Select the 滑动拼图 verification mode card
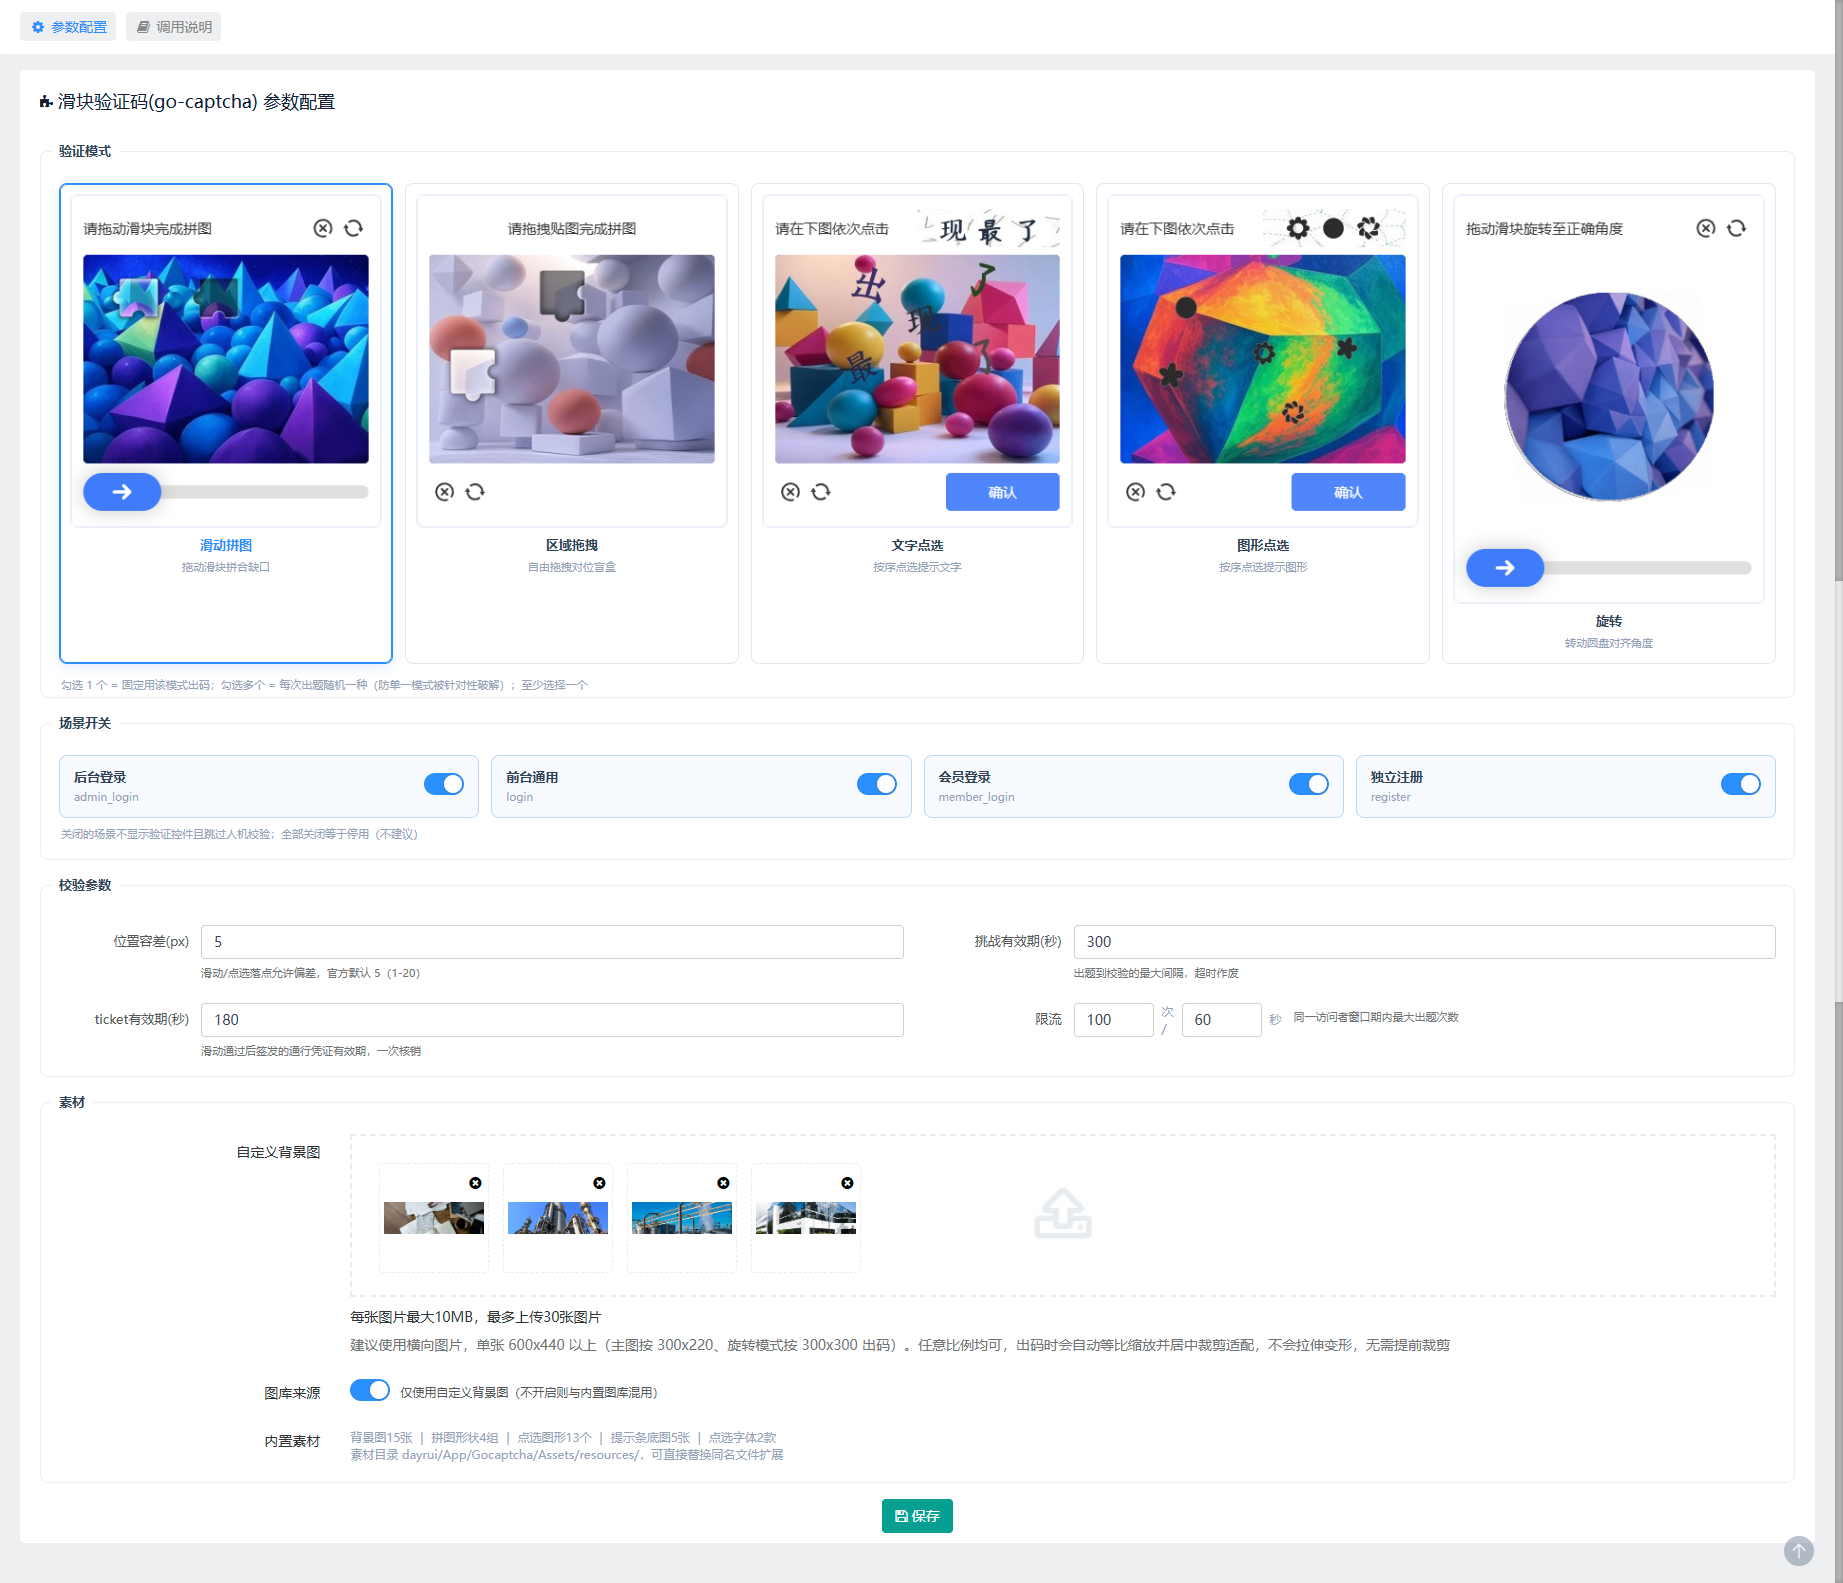Screen dimensions: 1843x1583 (226, 423)
